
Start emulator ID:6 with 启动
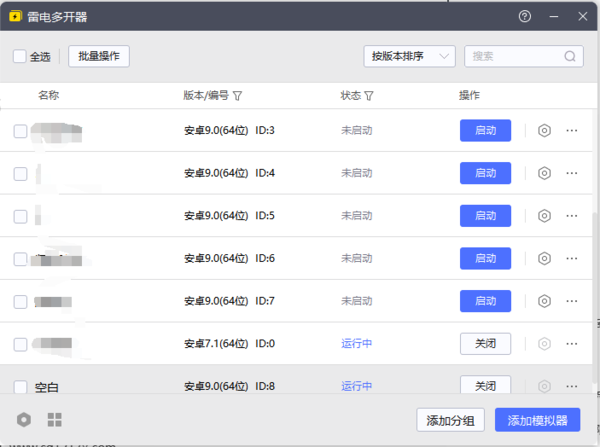point(485,259)
